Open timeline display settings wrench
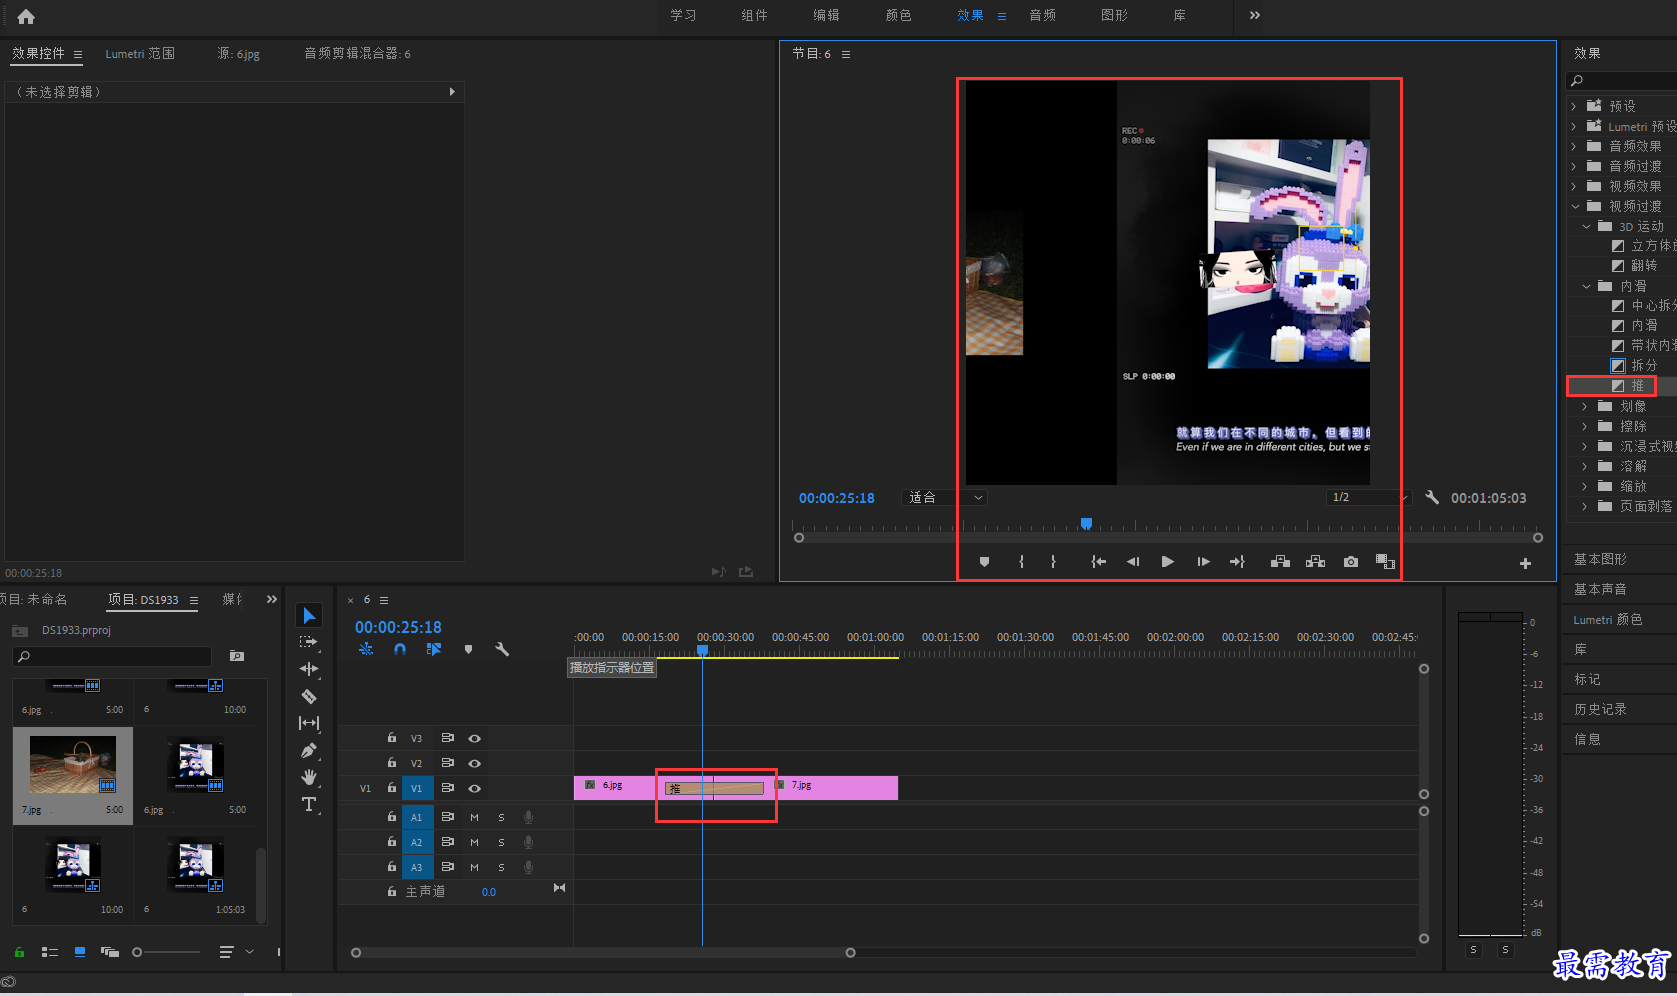 coord(502,649)
